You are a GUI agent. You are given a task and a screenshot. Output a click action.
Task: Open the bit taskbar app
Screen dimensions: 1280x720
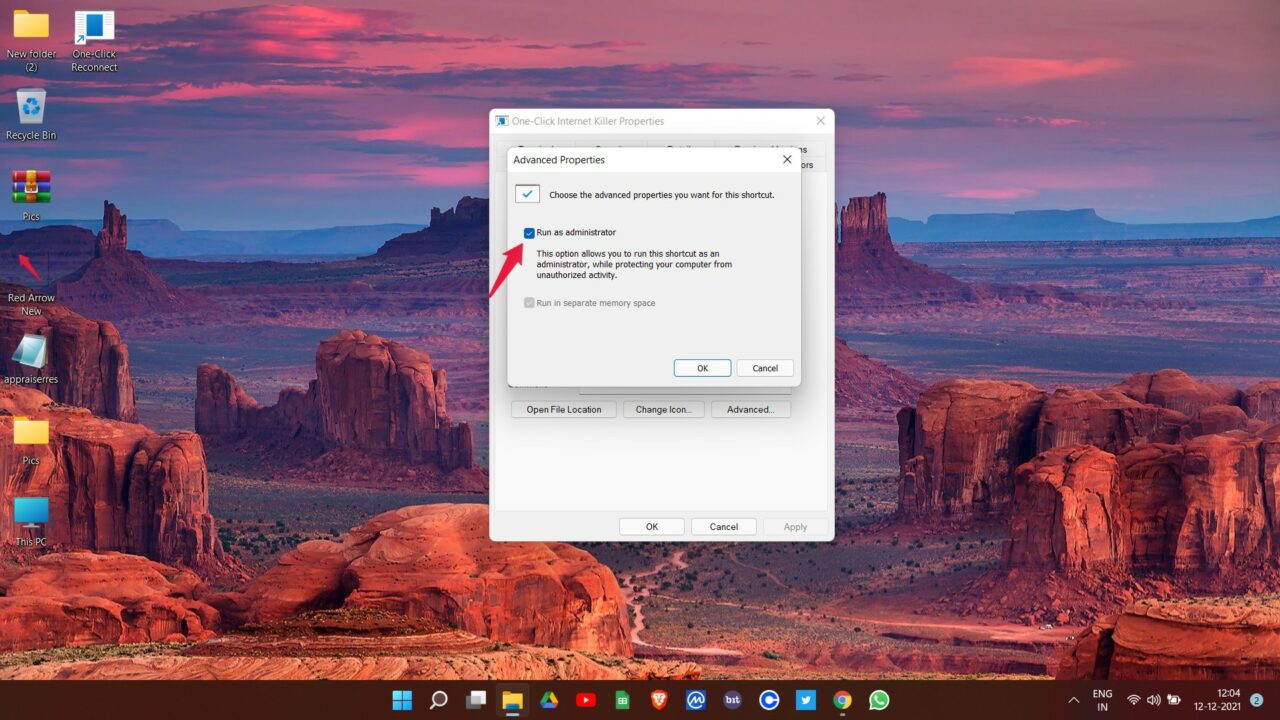(733, 700)
